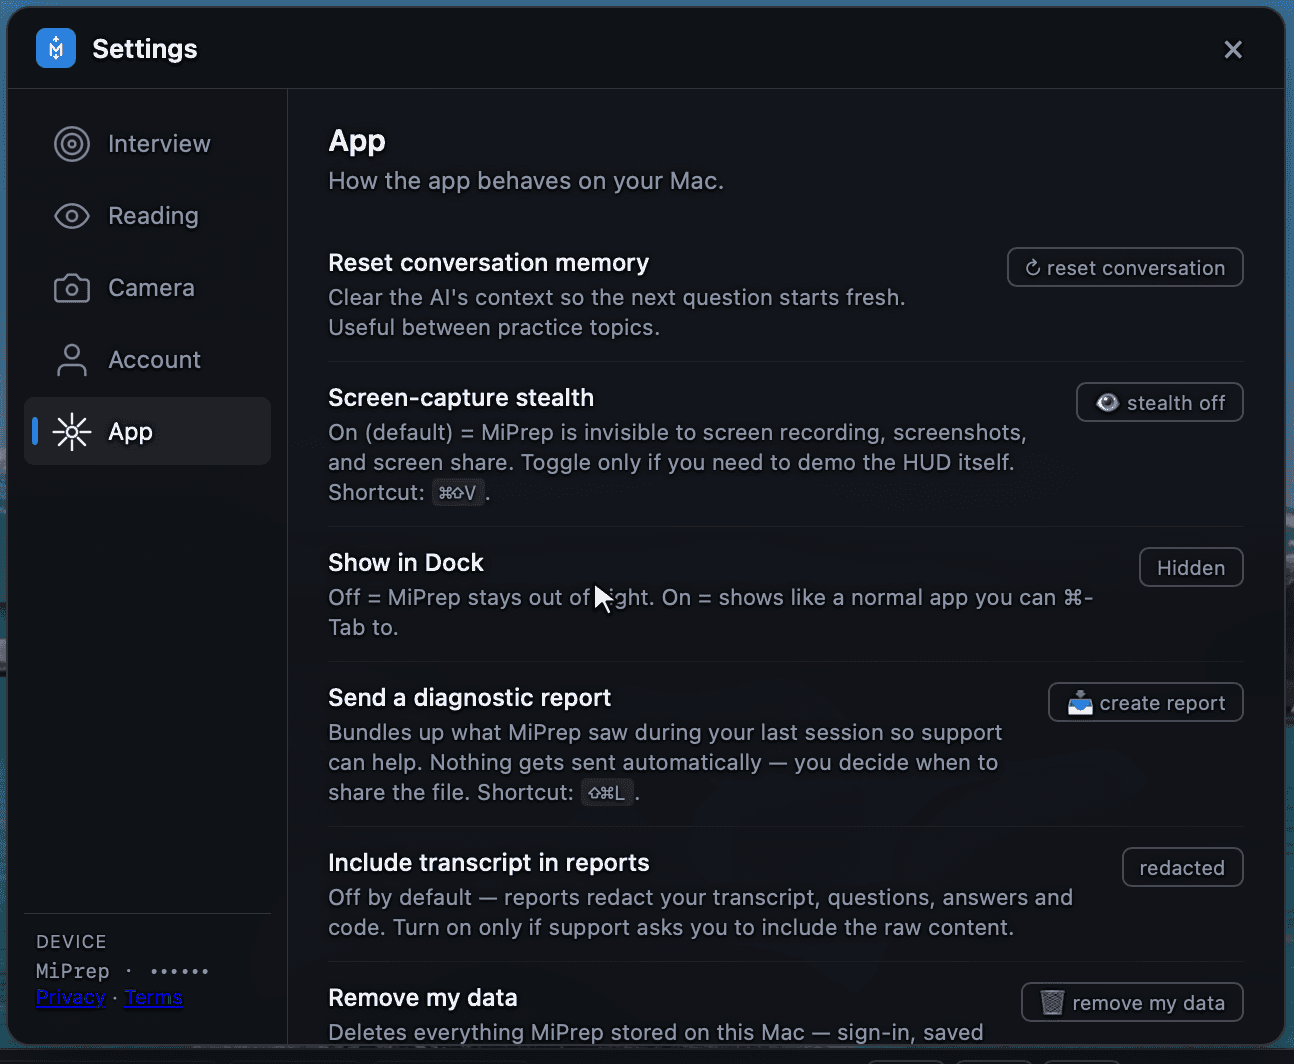Click the circular arrow icon on reset conversation
The width and height of the screenshot is (1294, 1064).
[x=1033, y=268]
